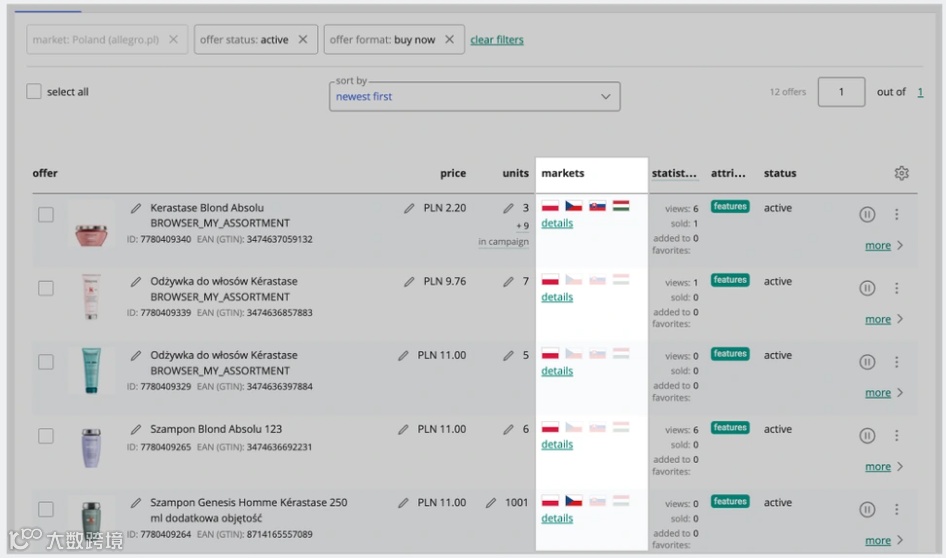Image resolution: width=946 pixels, height=558 pixels.
Task: Click the status column header
Action: click(x=780, y=173)
